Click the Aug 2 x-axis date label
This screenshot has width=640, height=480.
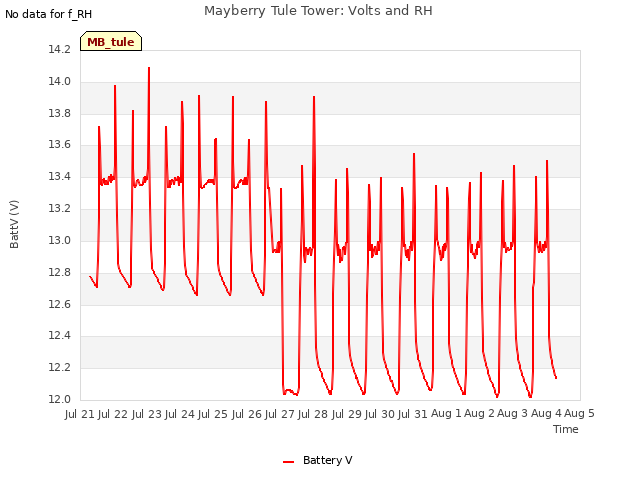coord(480,414)
